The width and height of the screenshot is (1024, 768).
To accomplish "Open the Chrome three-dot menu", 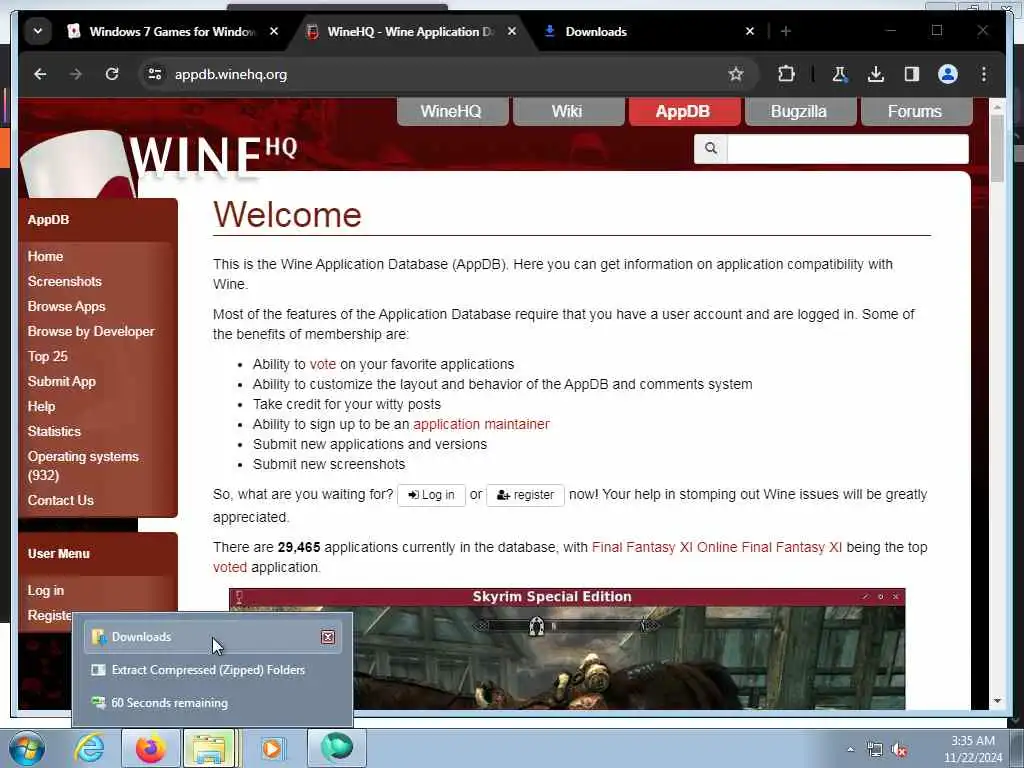I will tap(984, 74).
